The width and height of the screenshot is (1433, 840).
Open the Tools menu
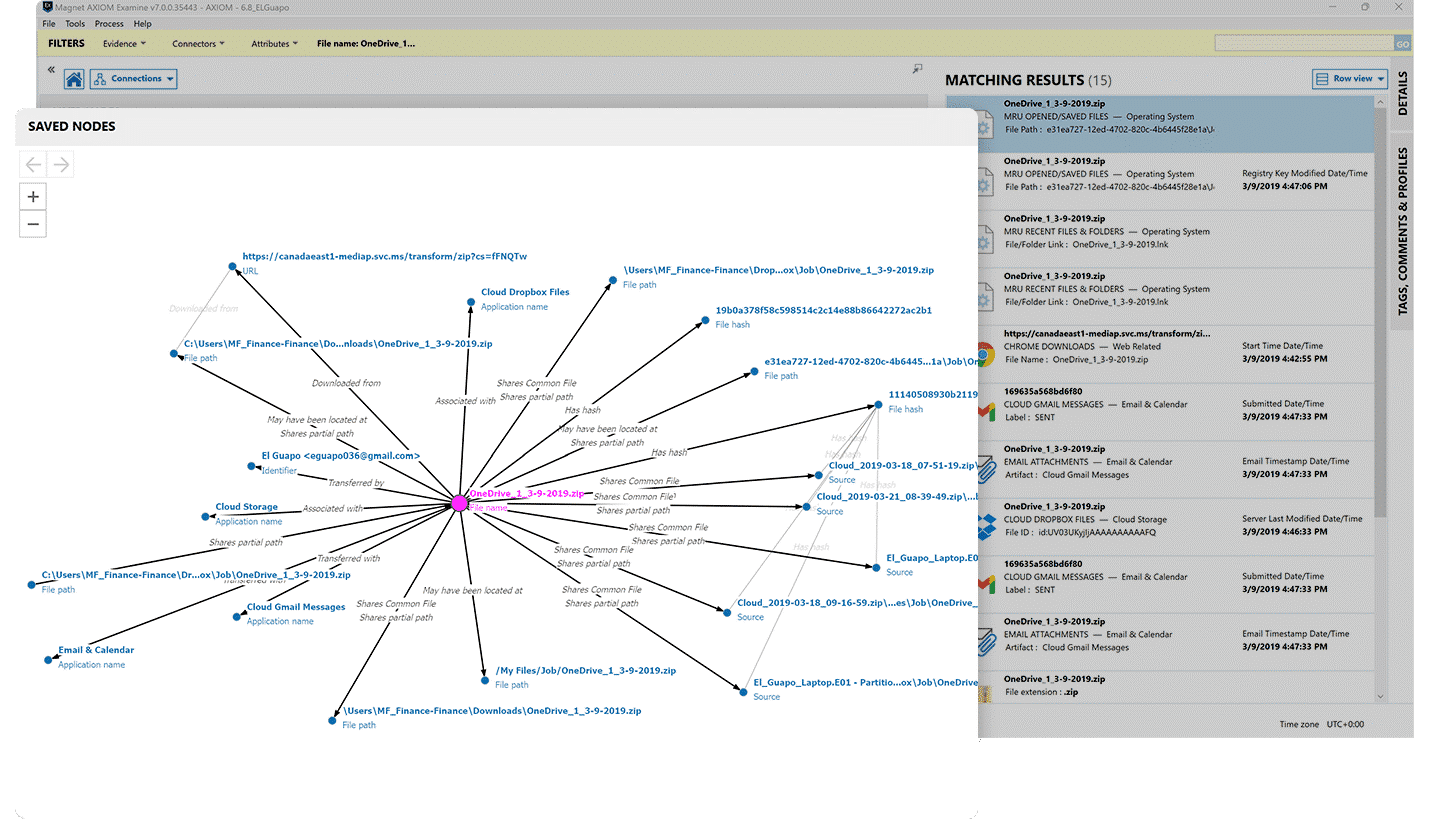(x=75, y=23)
